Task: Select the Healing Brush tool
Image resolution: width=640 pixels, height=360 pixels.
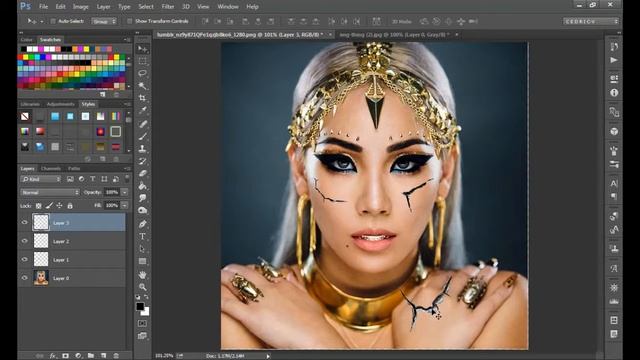Action: (142, 124)
